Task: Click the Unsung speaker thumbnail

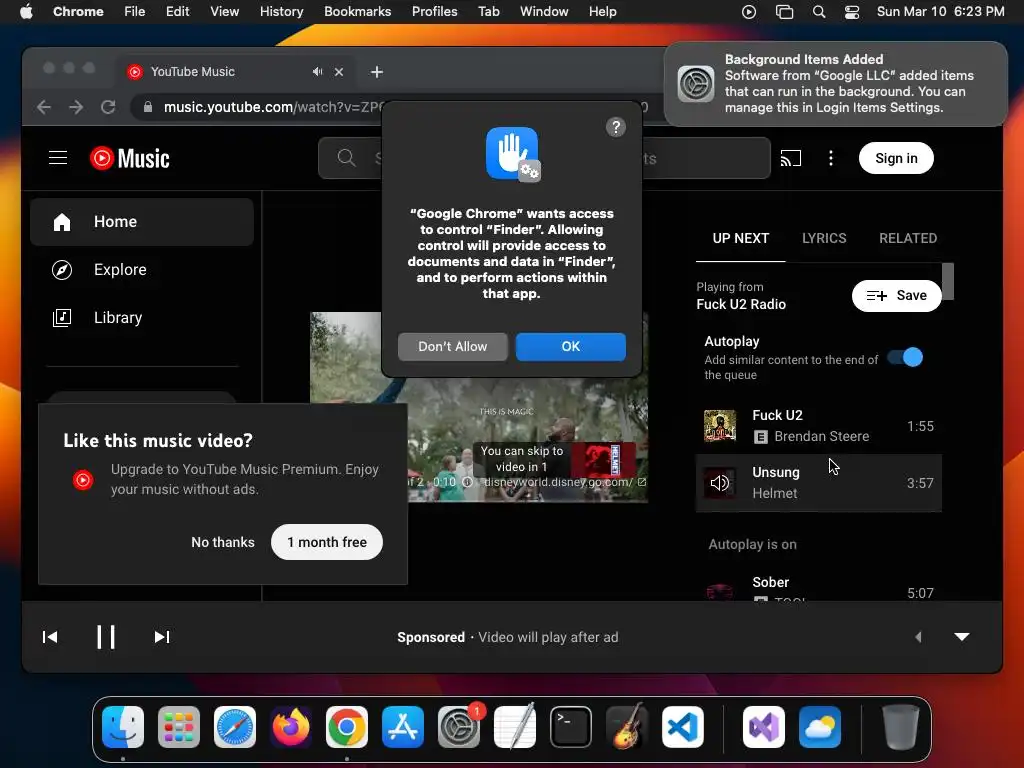Action: click(720, 483)
